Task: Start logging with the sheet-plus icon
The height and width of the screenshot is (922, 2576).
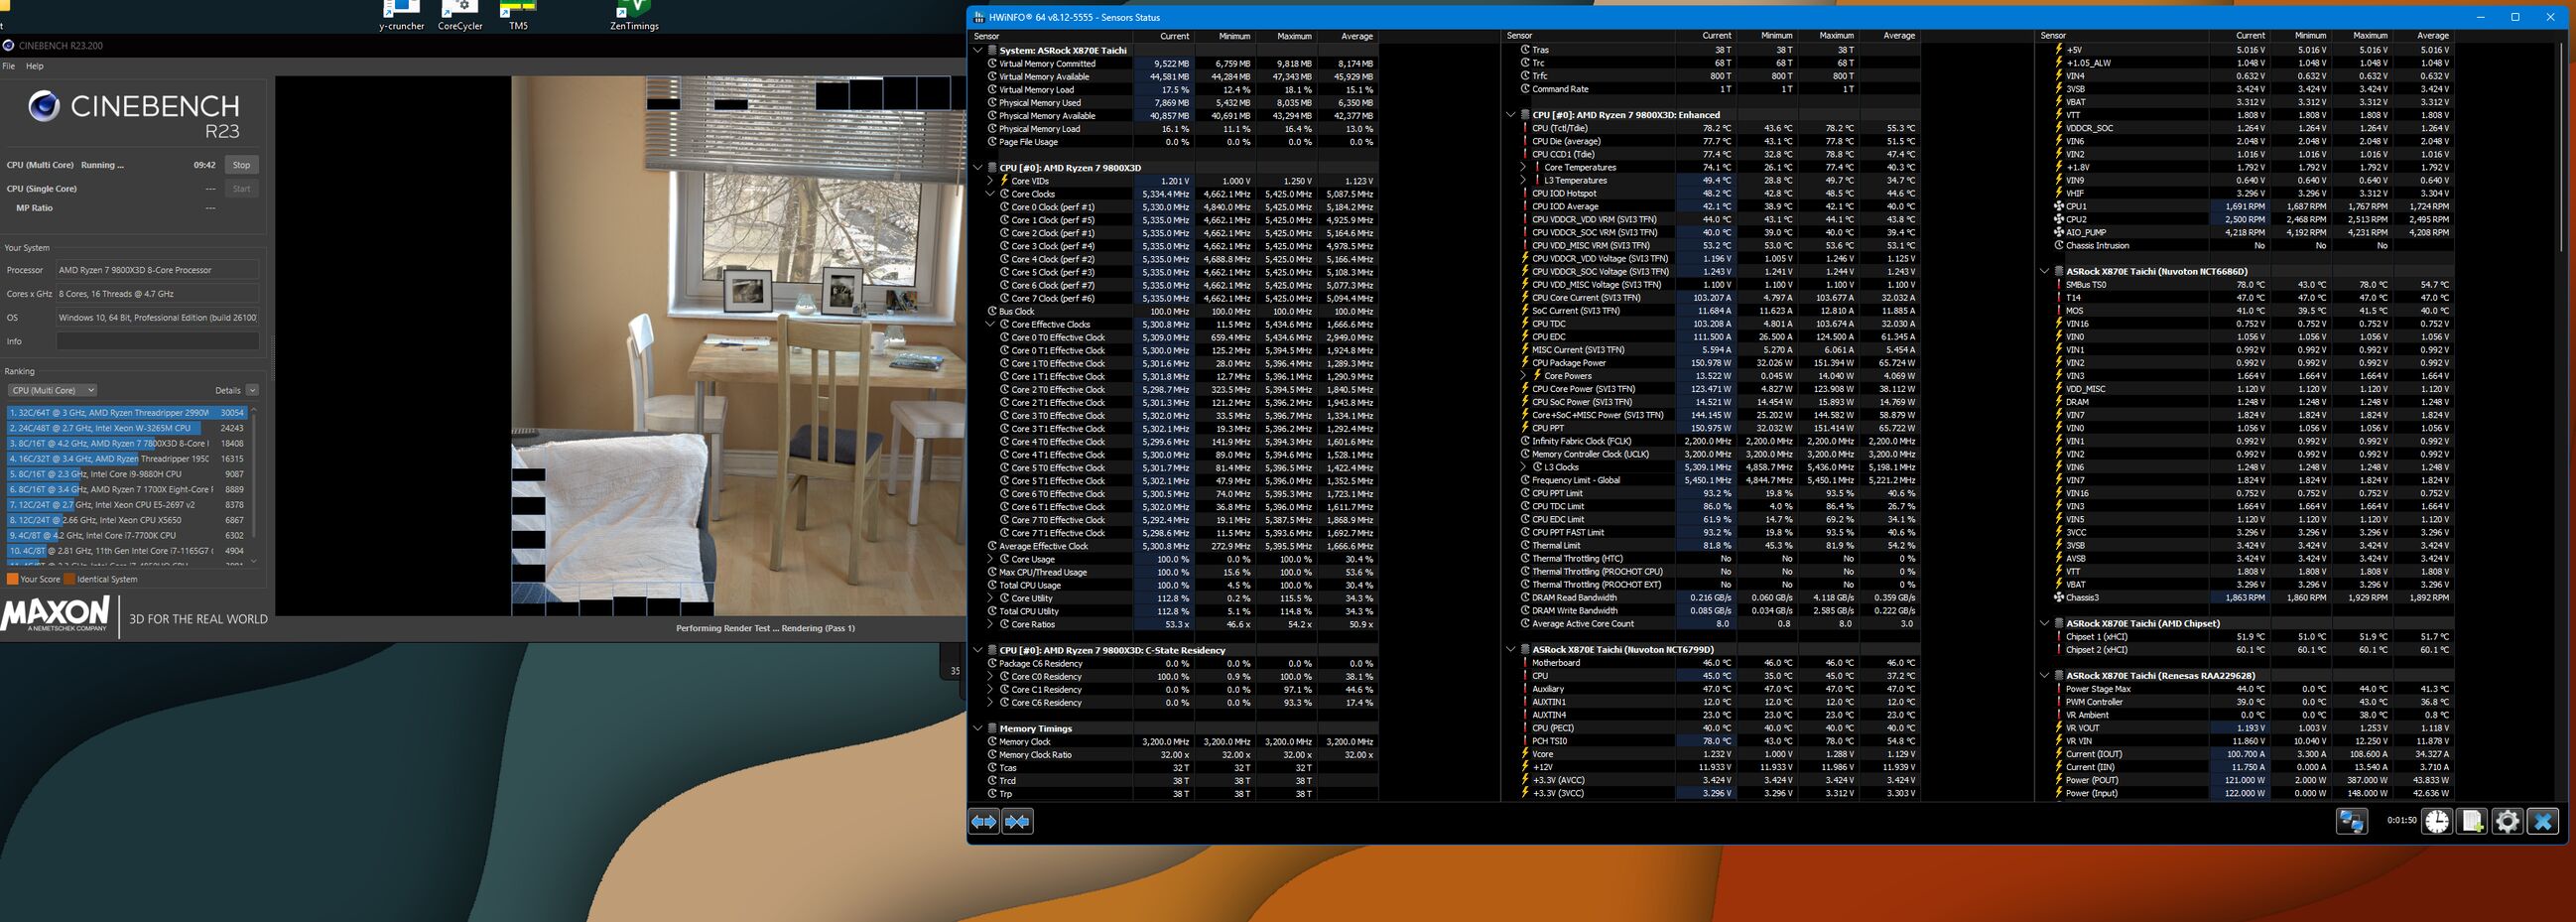Action: tap(2472, 821)
